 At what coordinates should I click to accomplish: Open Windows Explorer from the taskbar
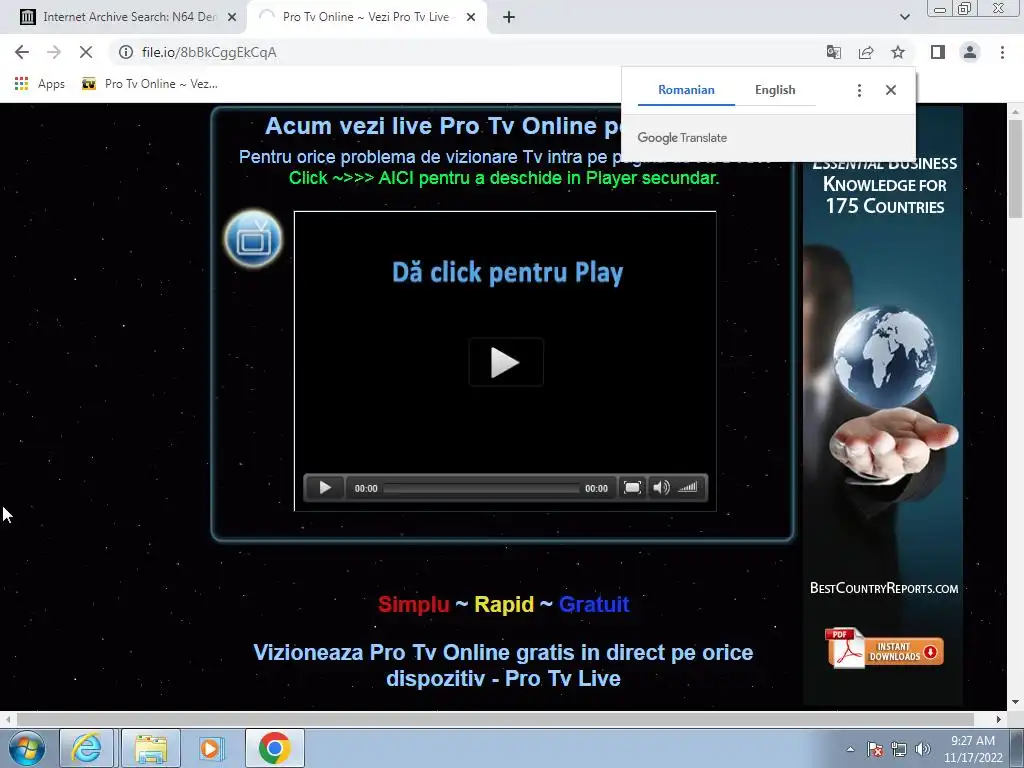pos(151,748)
